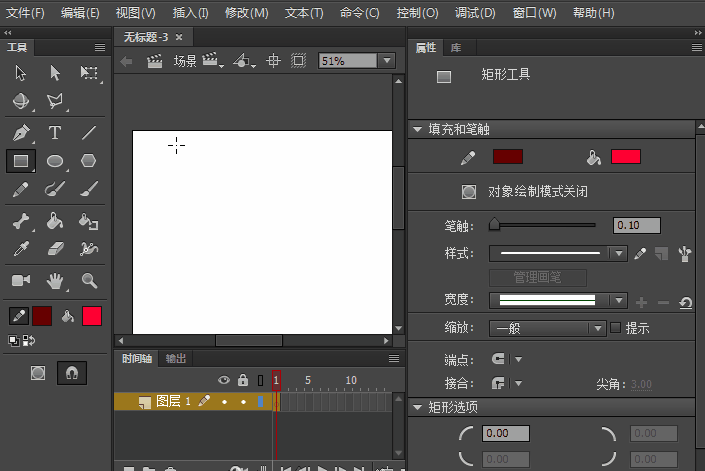Select the Text tool
Viewport: 705px width, 471px height.
click(x=55, y=133)
